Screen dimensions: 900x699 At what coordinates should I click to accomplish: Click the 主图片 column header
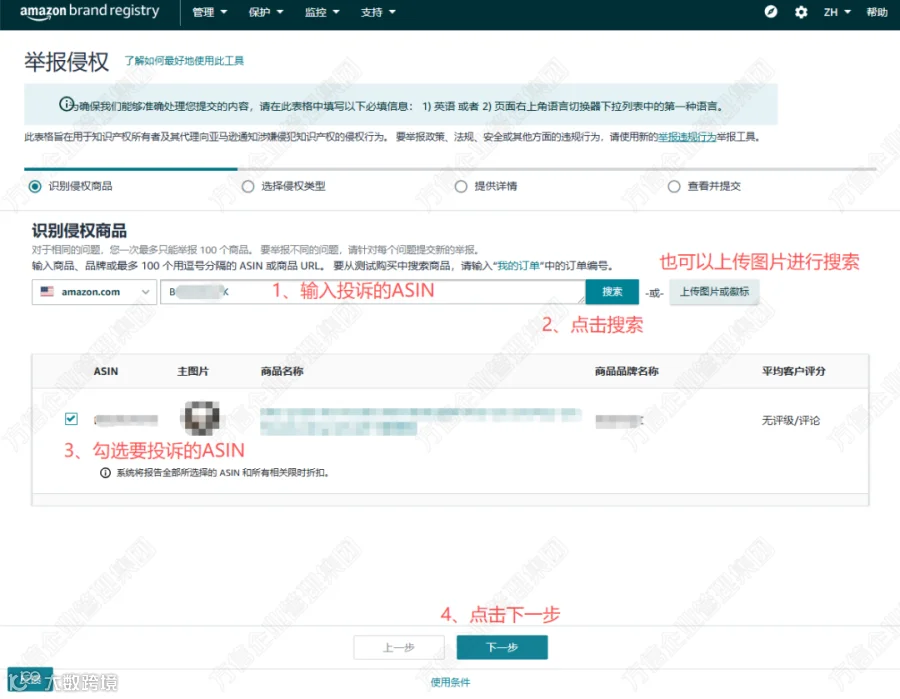193,371
